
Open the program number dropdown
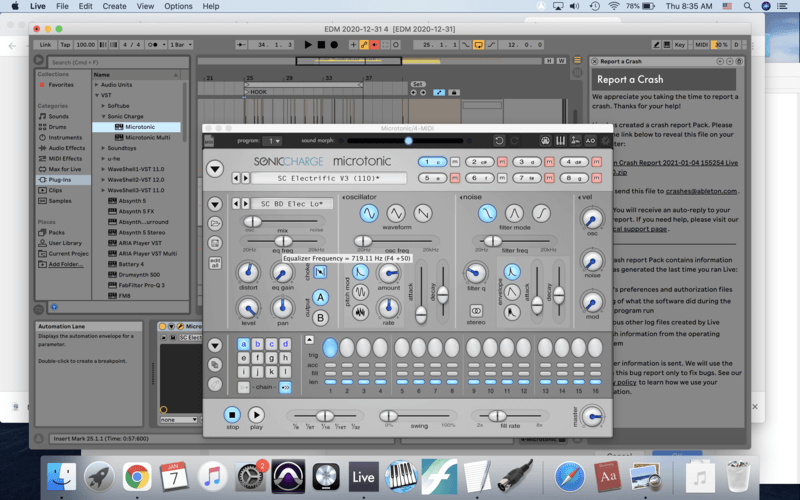(x=272, y=140)
